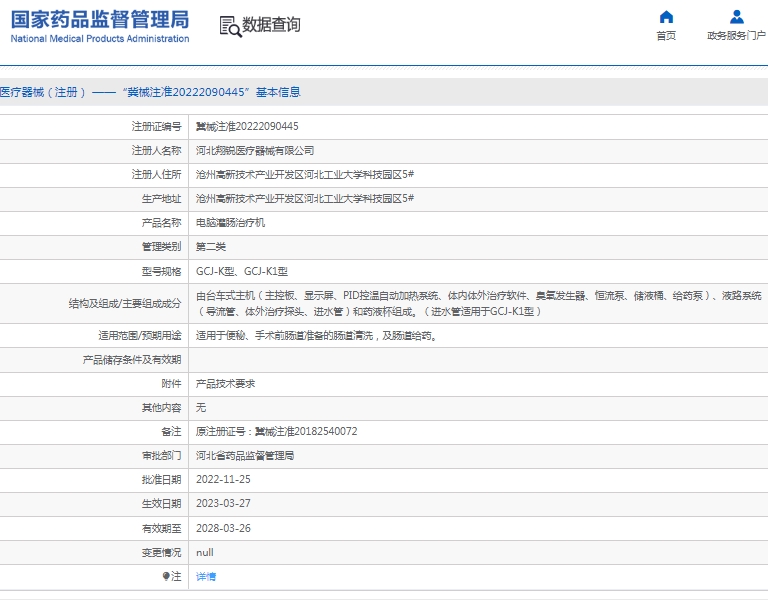Click the bulb icon beside 注

point(166,576)
